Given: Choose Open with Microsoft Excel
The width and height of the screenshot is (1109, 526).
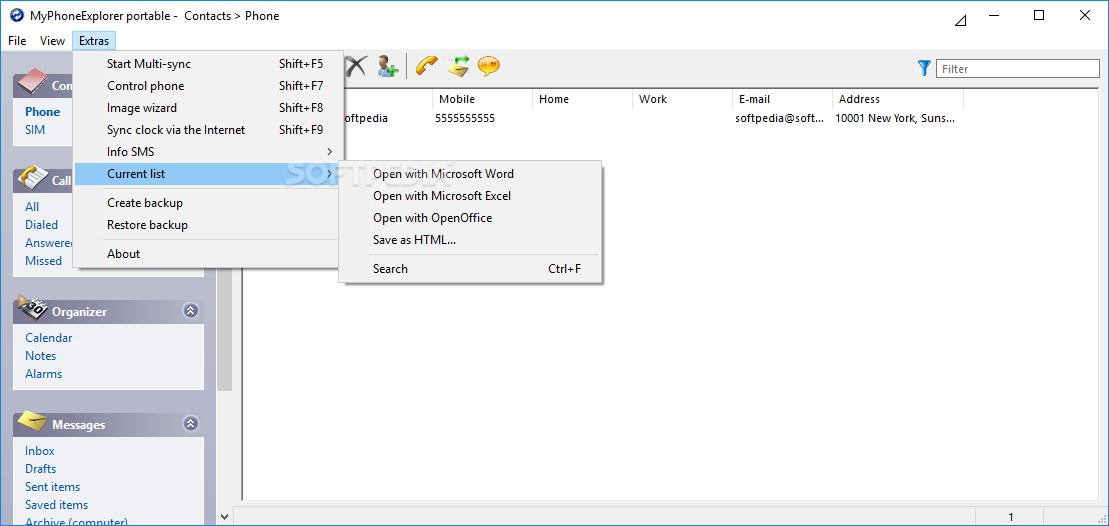Looking at the screenshot, I should 470,195.
